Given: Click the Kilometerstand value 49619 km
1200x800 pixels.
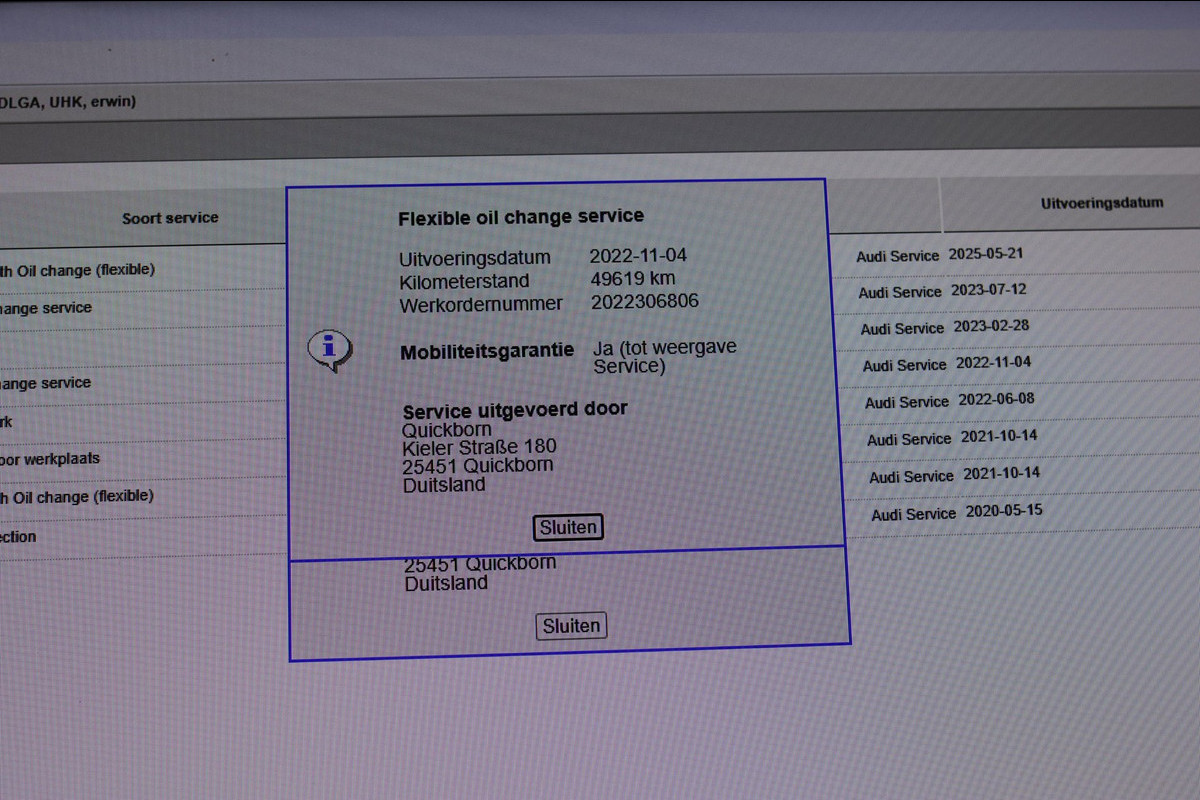Looking at the screenshot, I should tap(632, 279).
